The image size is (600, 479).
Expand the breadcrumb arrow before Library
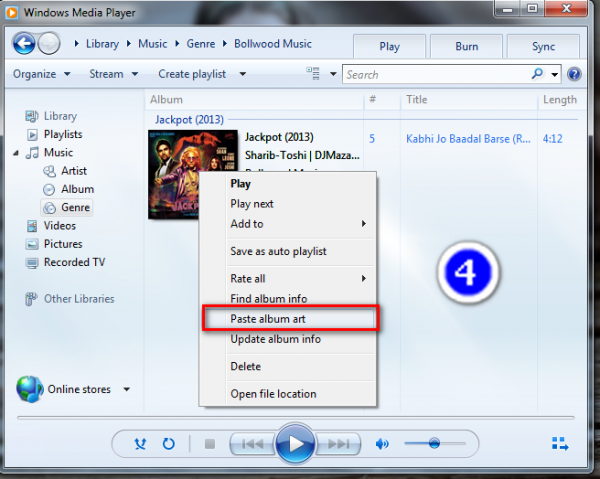point(77,44)
